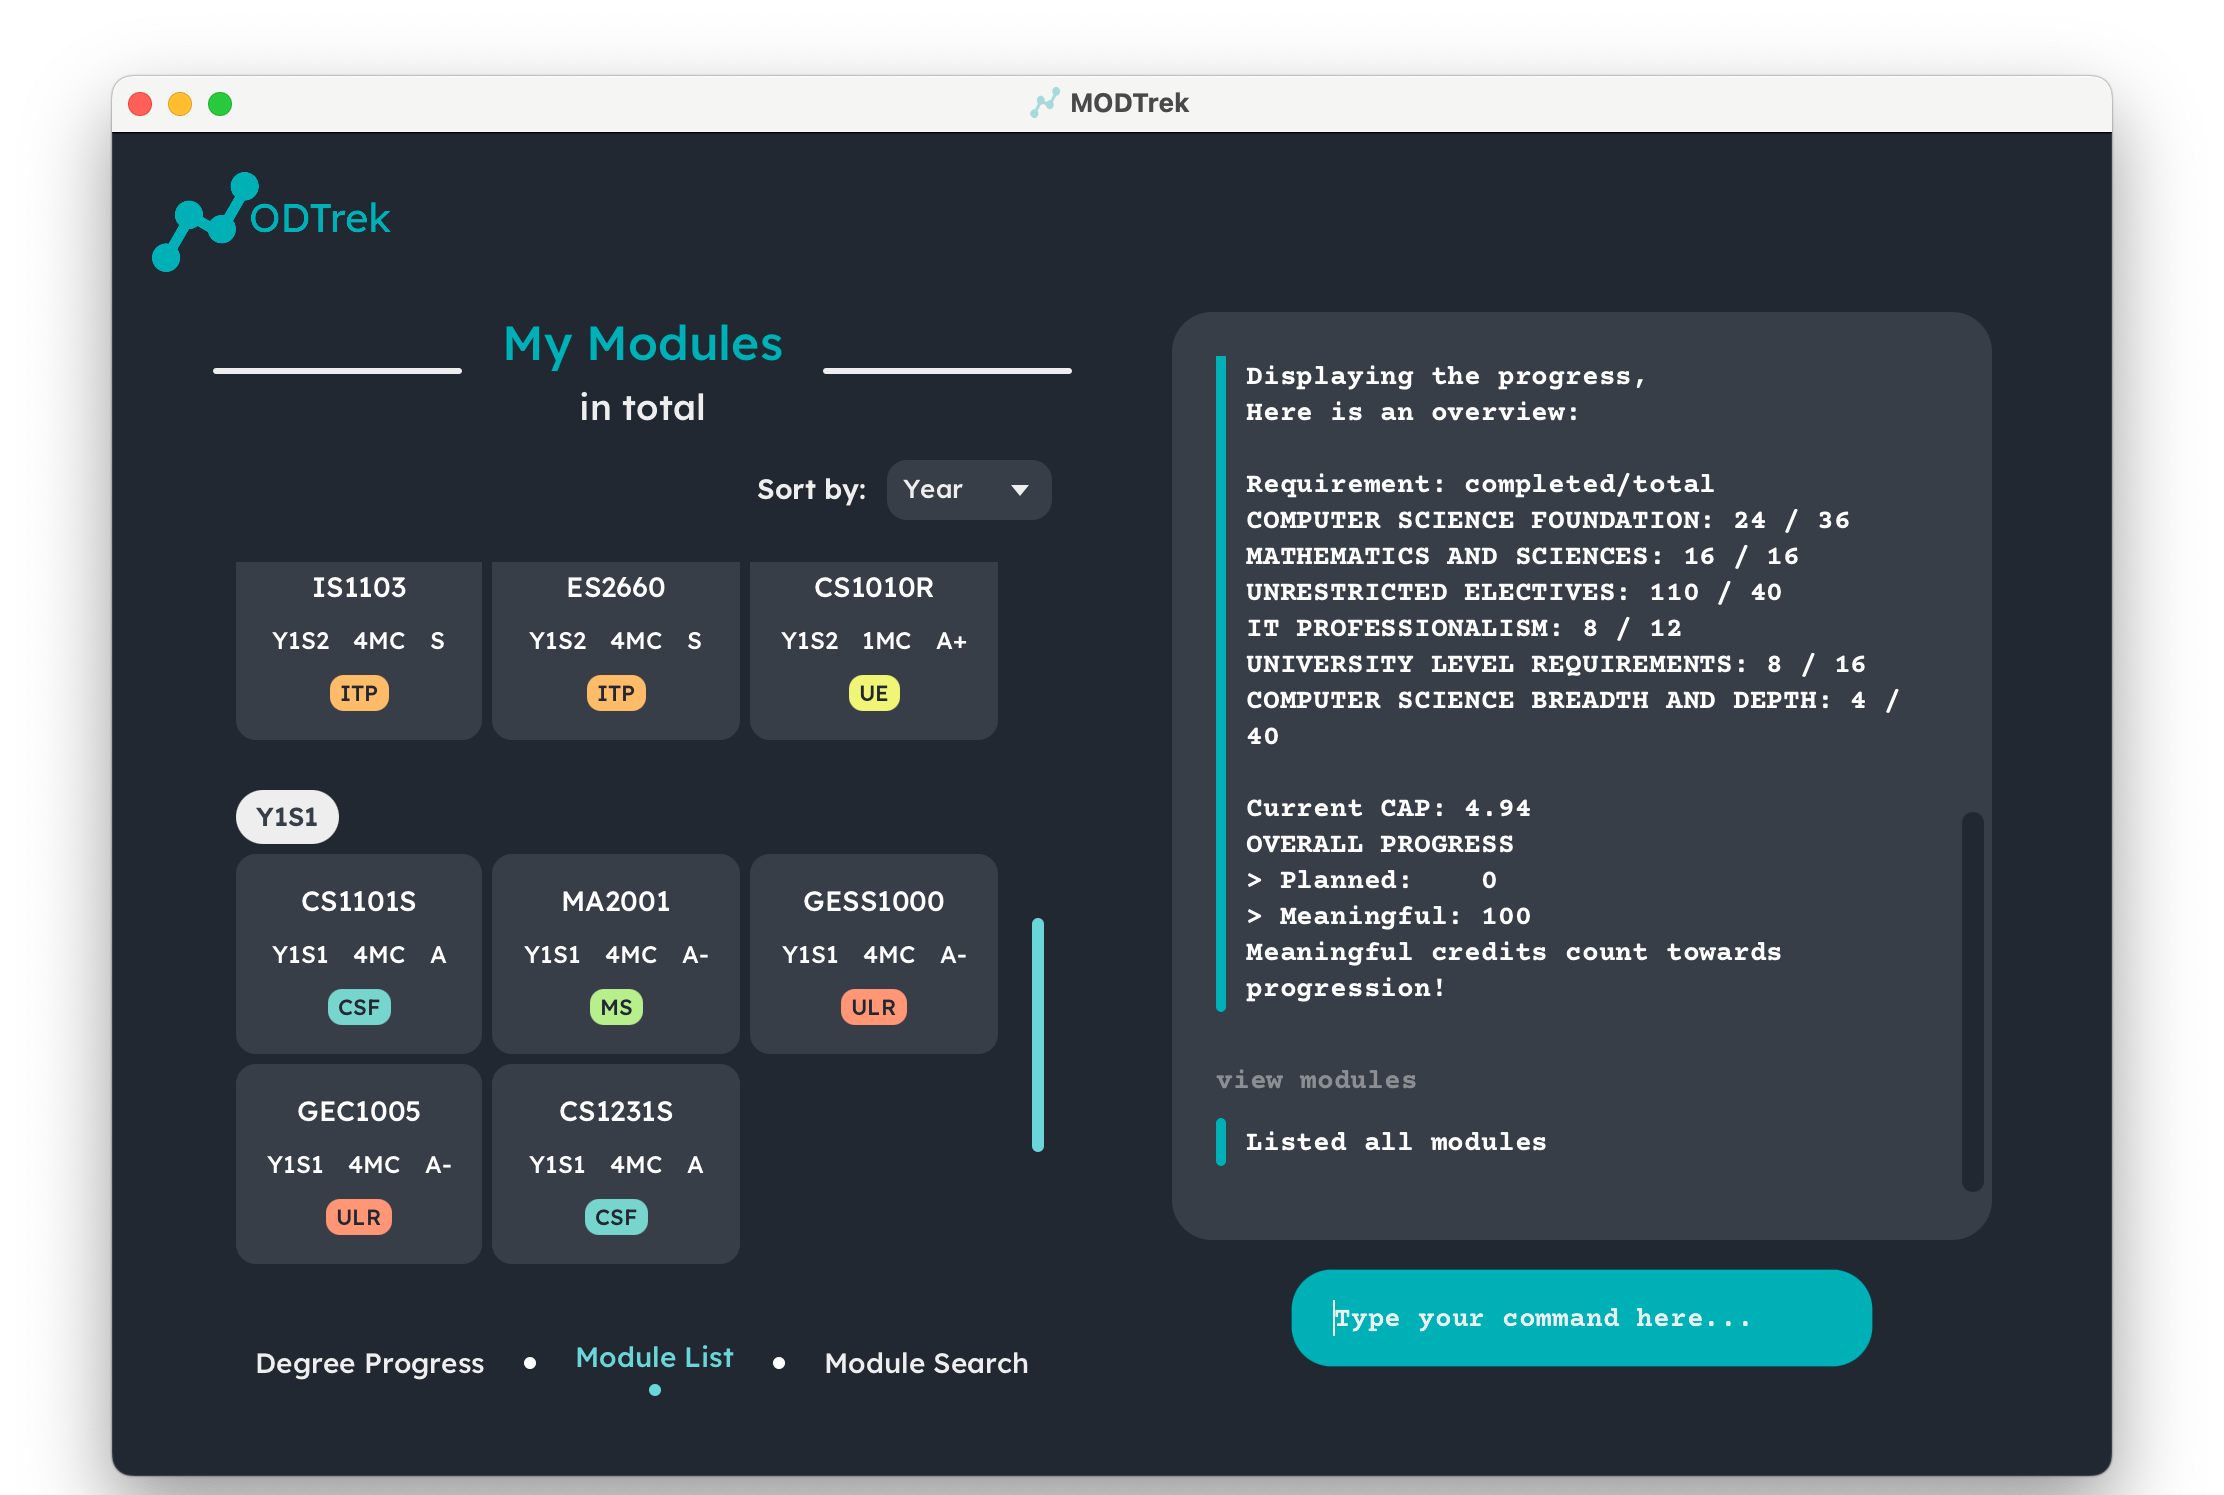Click 'MATHEMATICS AND SCIENCES: 16 / 16' line
Viewport: 2224px width, 1495px height.
[x=1522, y=556]
